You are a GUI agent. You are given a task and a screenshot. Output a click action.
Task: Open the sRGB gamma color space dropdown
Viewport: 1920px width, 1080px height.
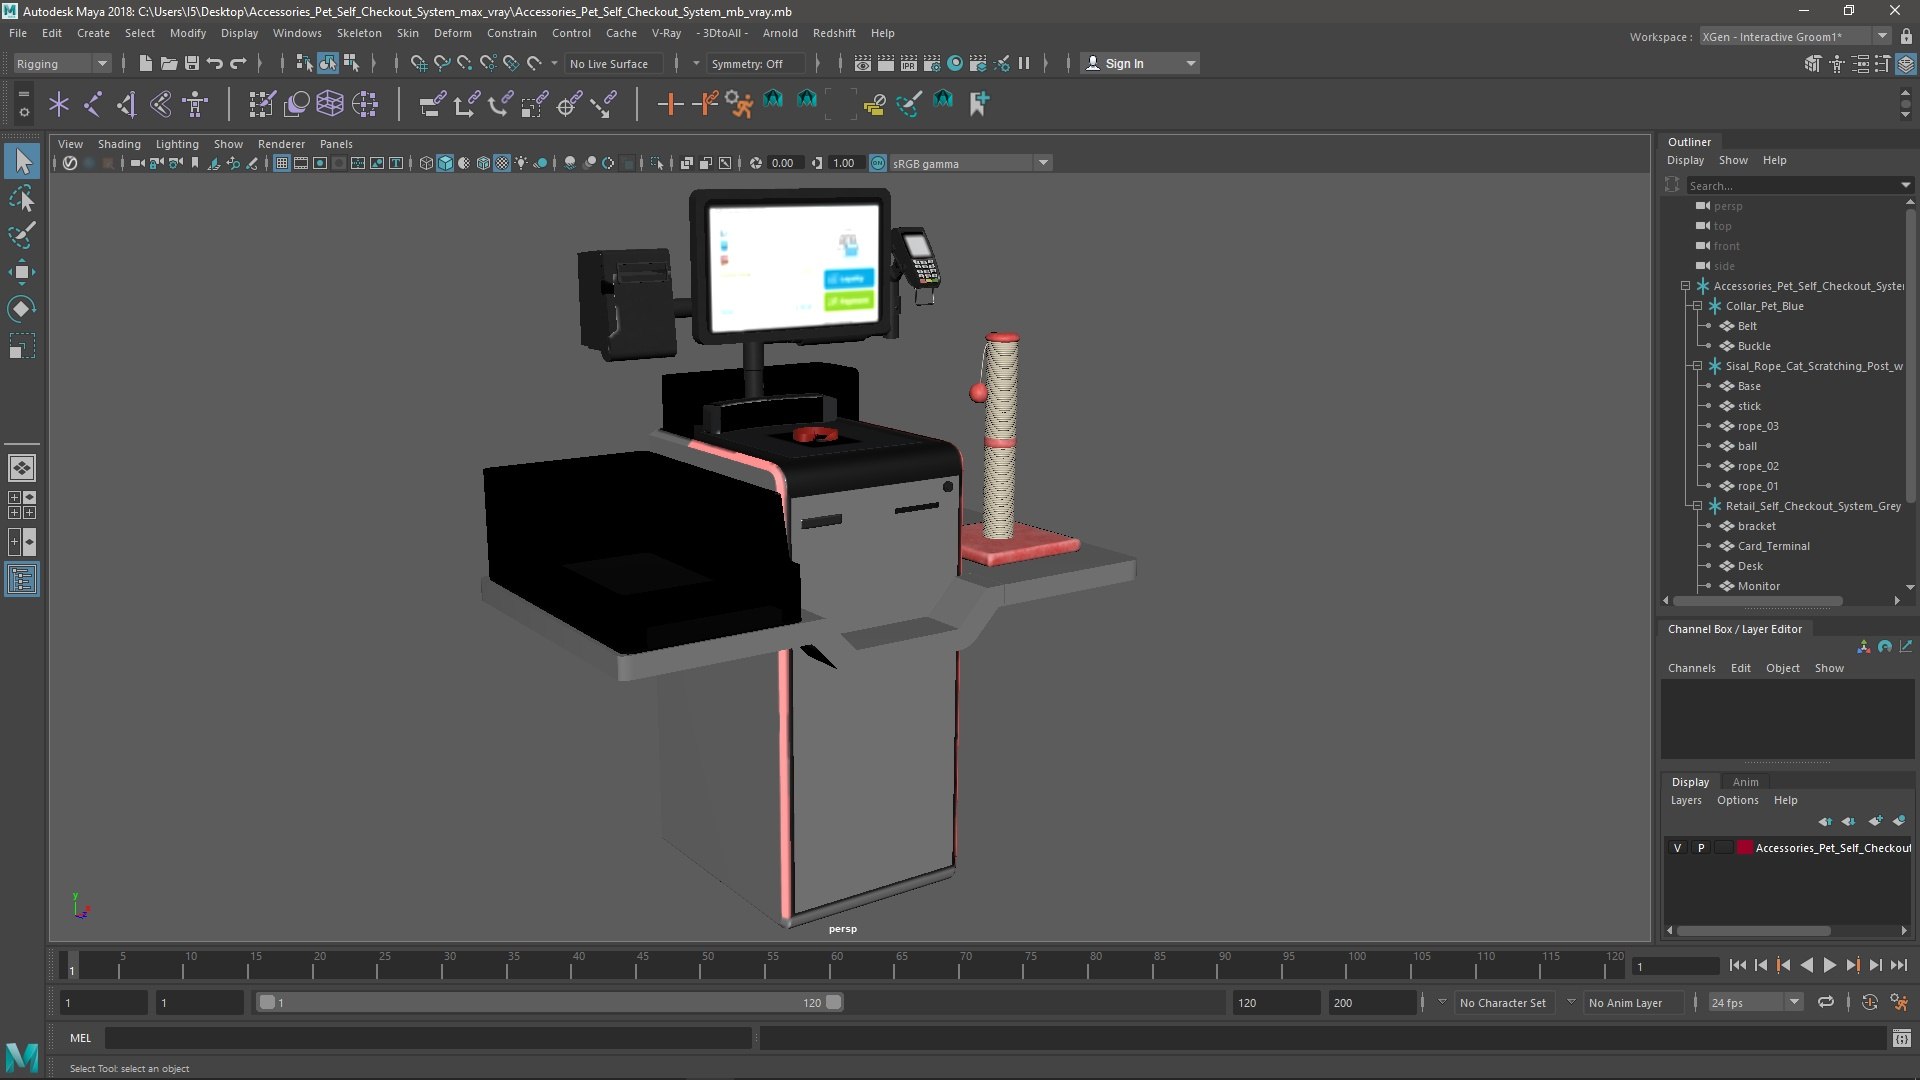coord(969,163)
